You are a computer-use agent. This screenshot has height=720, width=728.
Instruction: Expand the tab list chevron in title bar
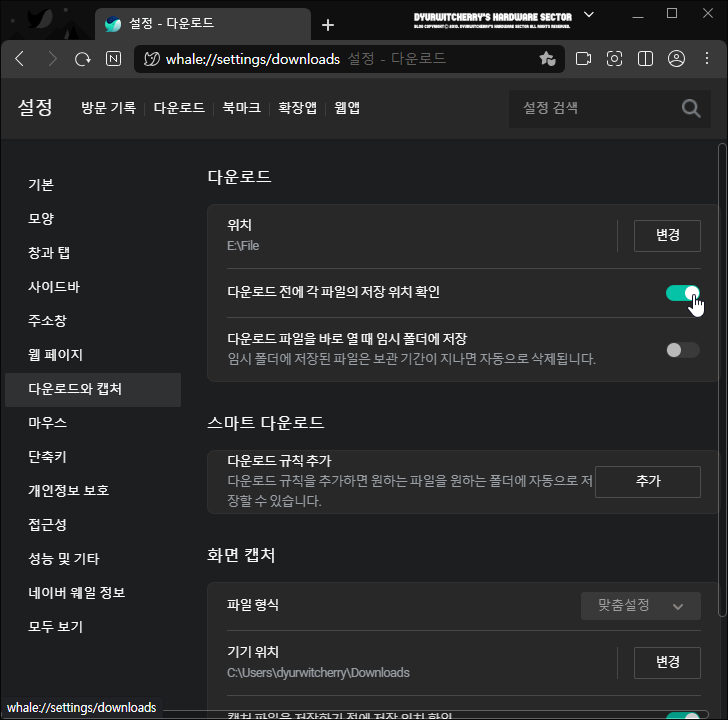589,15
